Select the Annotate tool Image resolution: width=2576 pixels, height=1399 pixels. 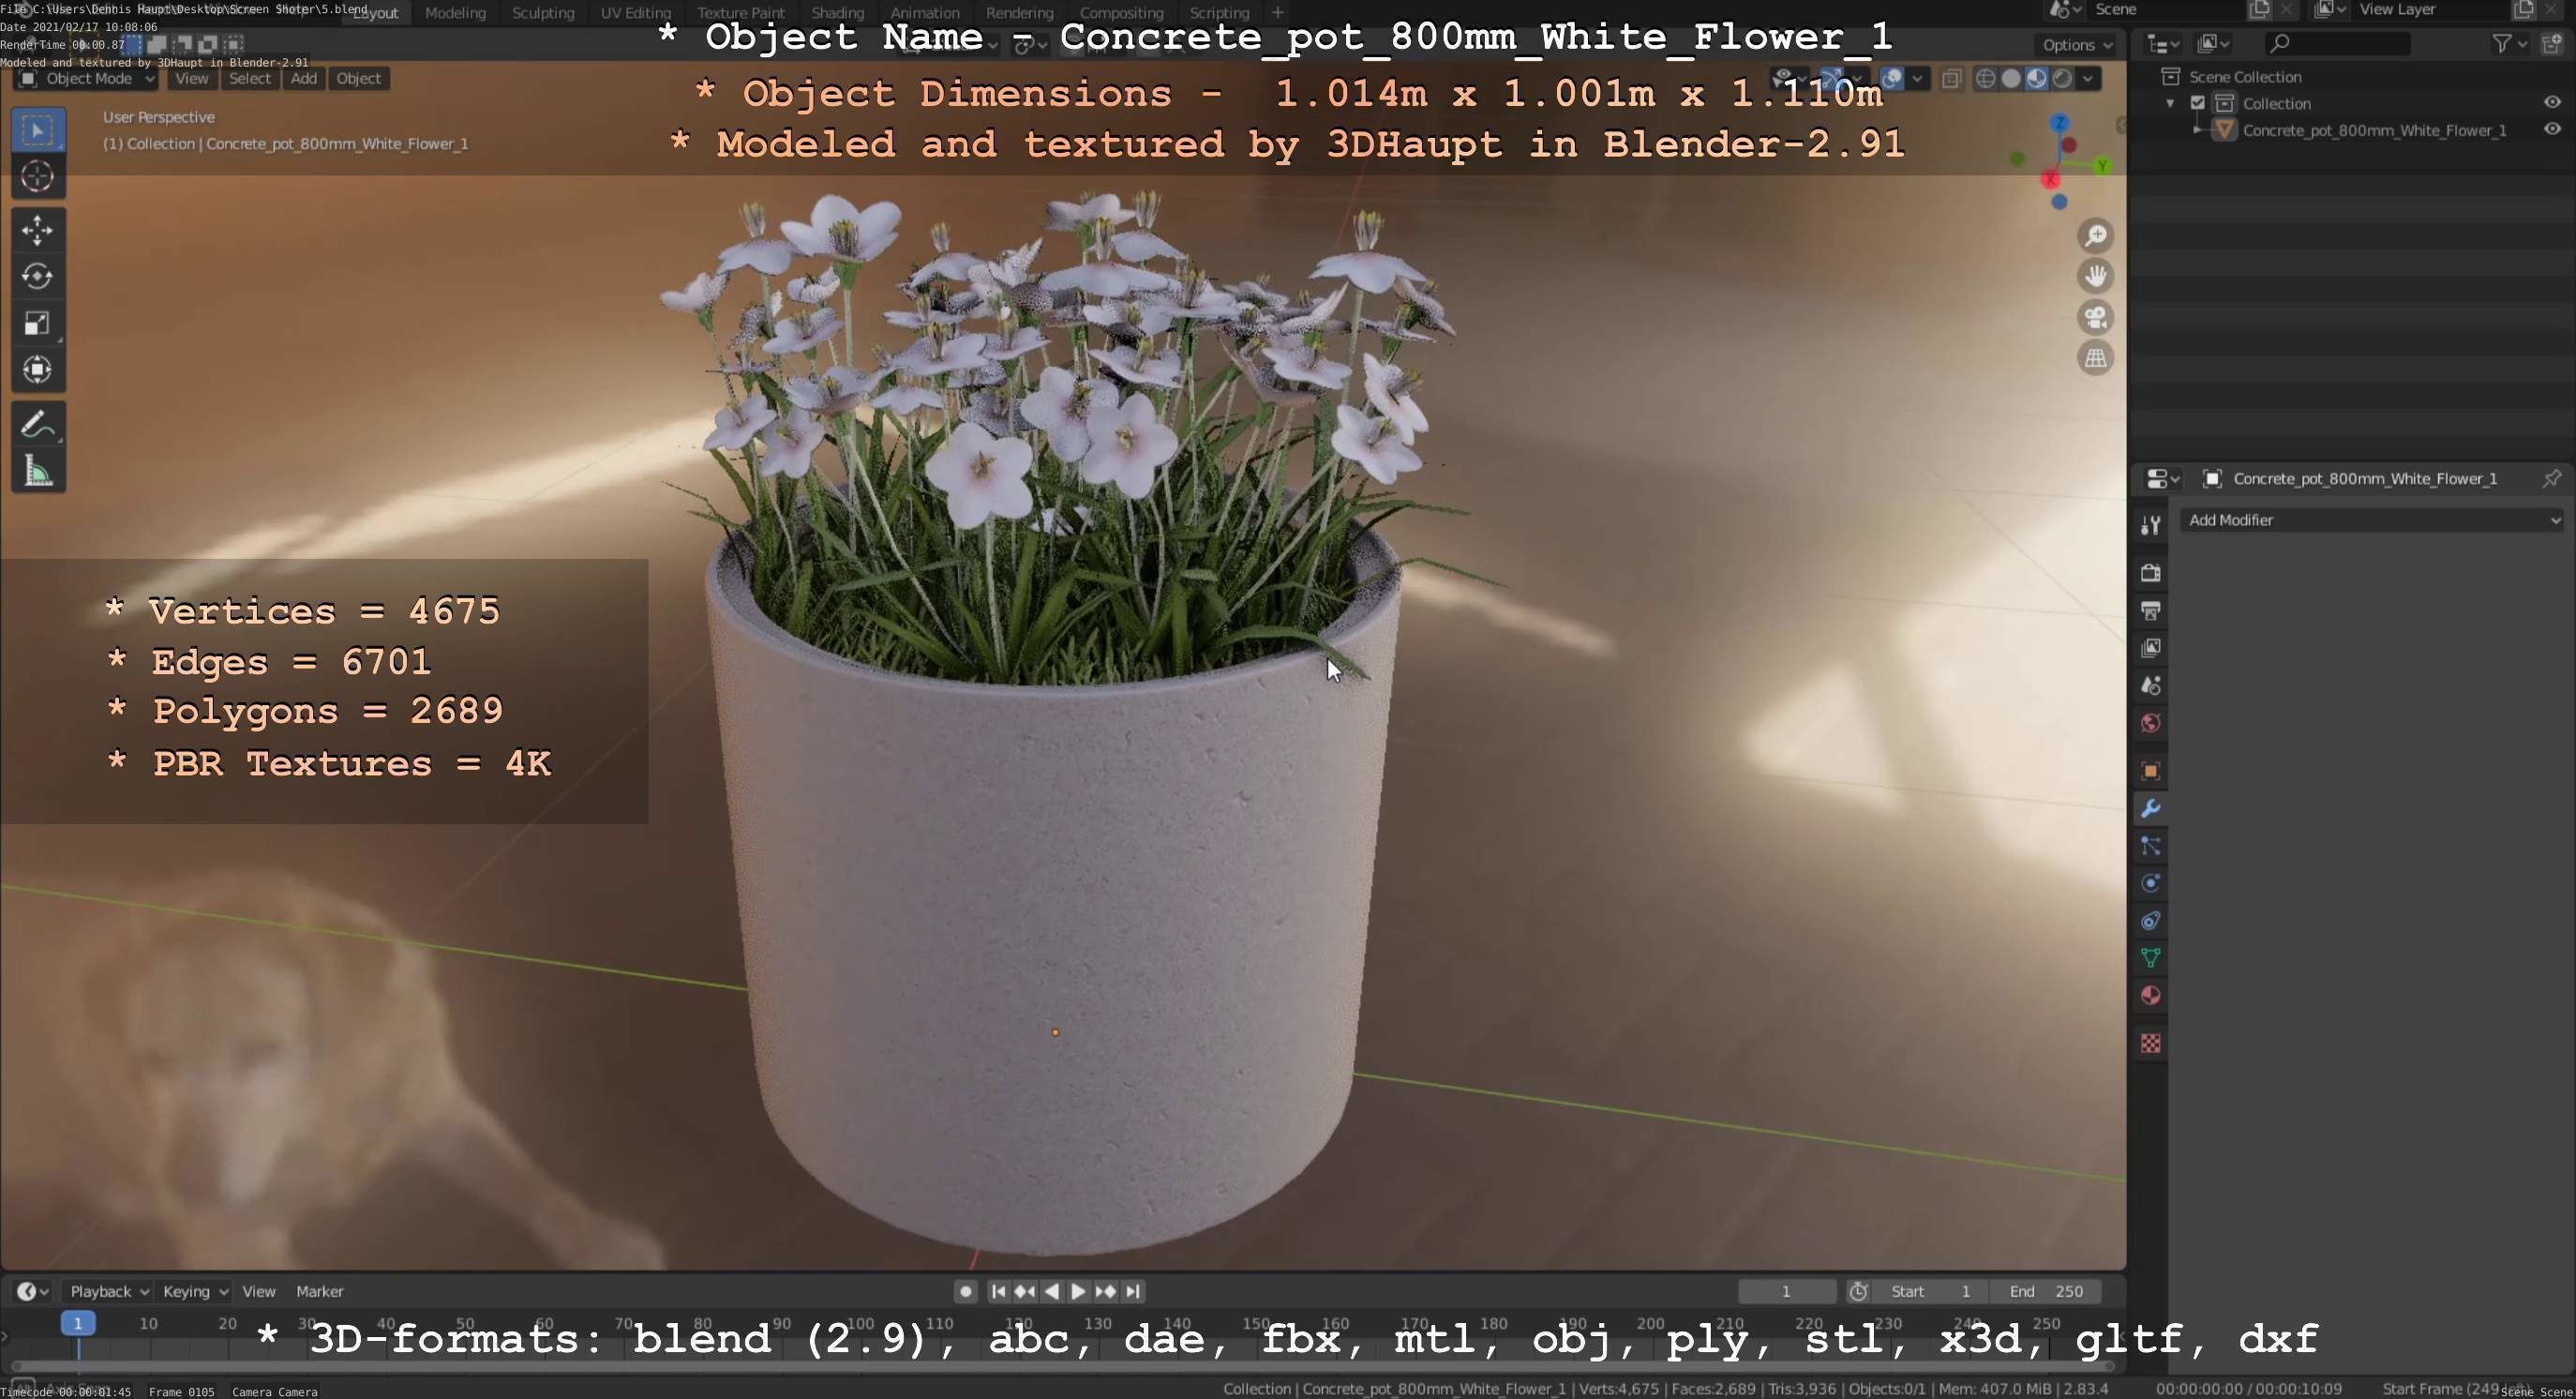coord(38,424)
